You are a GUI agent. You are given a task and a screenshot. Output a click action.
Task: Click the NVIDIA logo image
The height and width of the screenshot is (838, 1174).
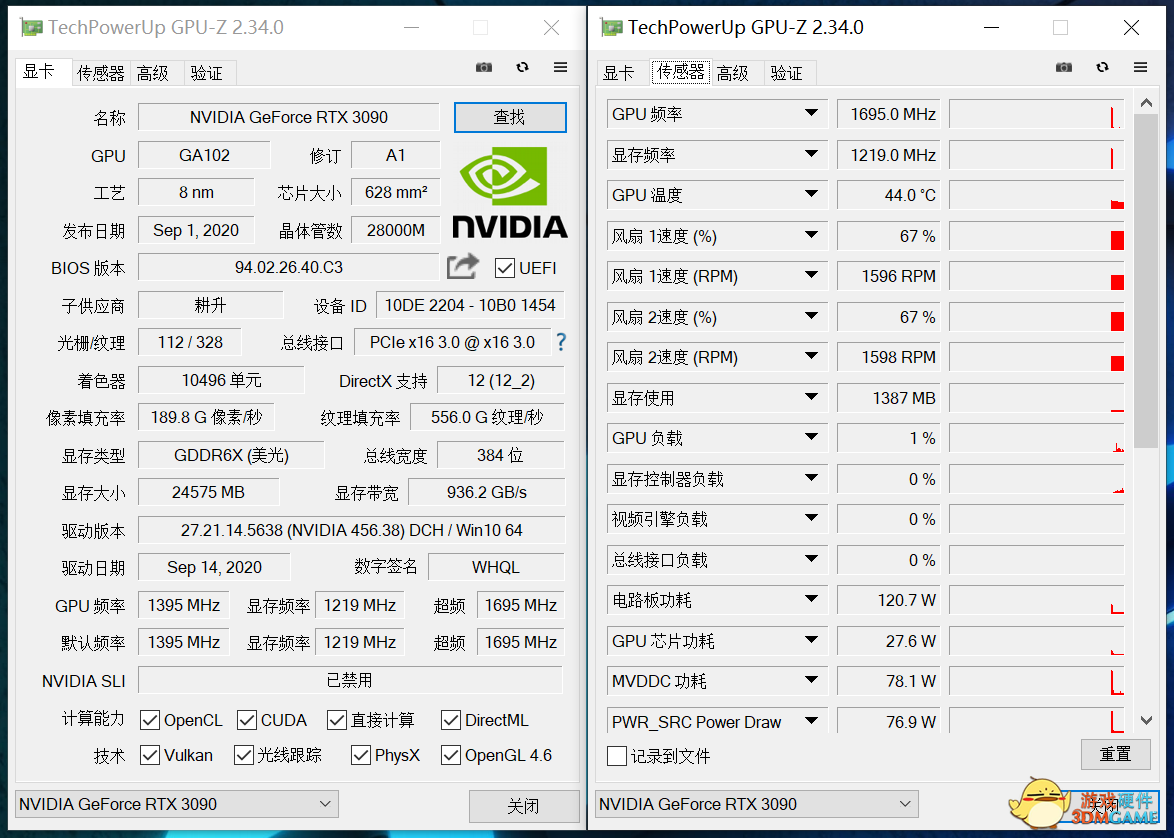[510, 192]
